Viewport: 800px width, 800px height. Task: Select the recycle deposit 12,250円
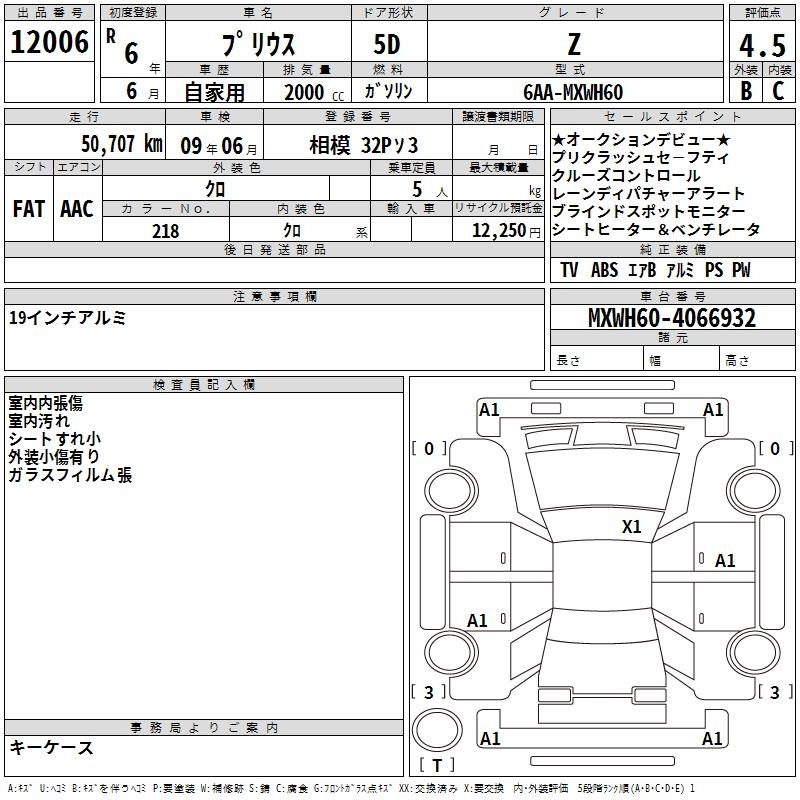click(x=506, y=231)
